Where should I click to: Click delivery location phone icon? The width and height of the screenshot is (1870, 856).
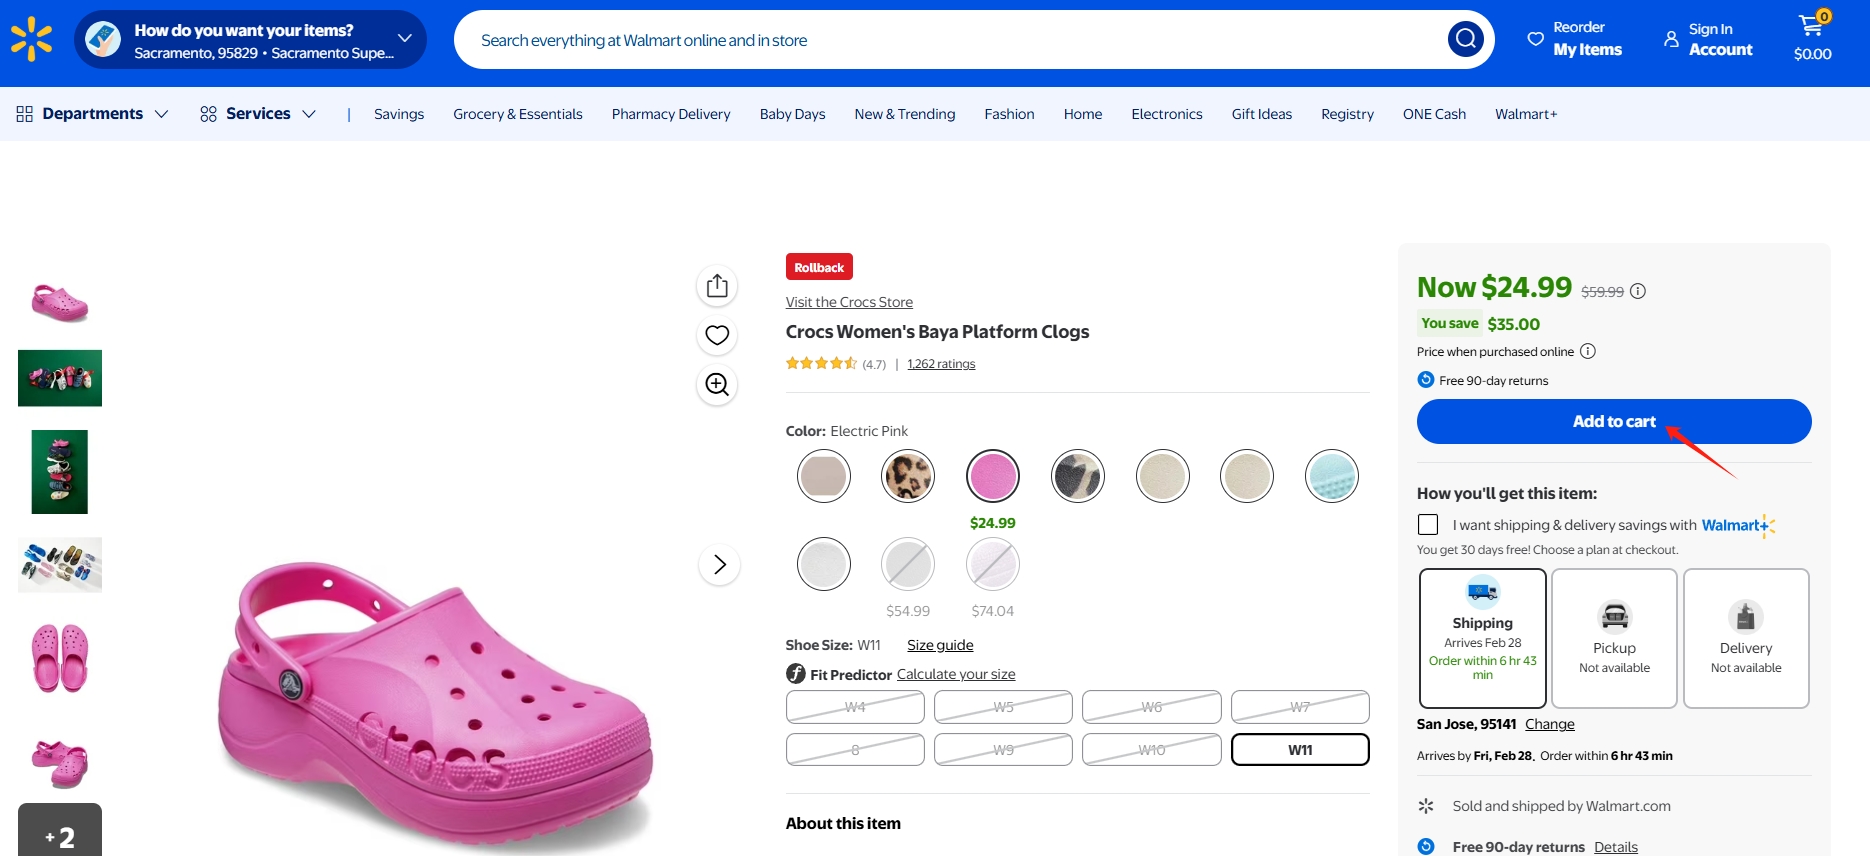(x=103, y=40)
